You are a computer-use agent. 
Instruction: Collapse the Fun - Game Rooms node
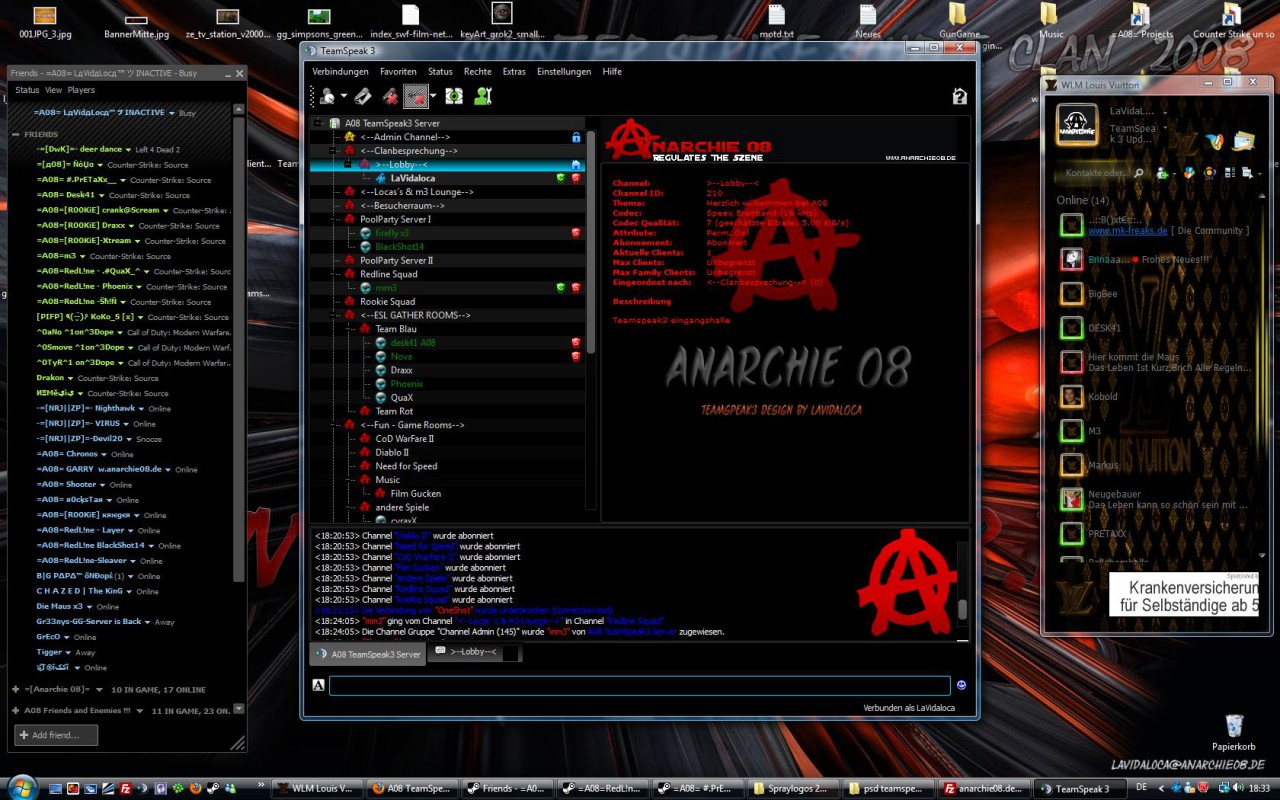(334, 425)
